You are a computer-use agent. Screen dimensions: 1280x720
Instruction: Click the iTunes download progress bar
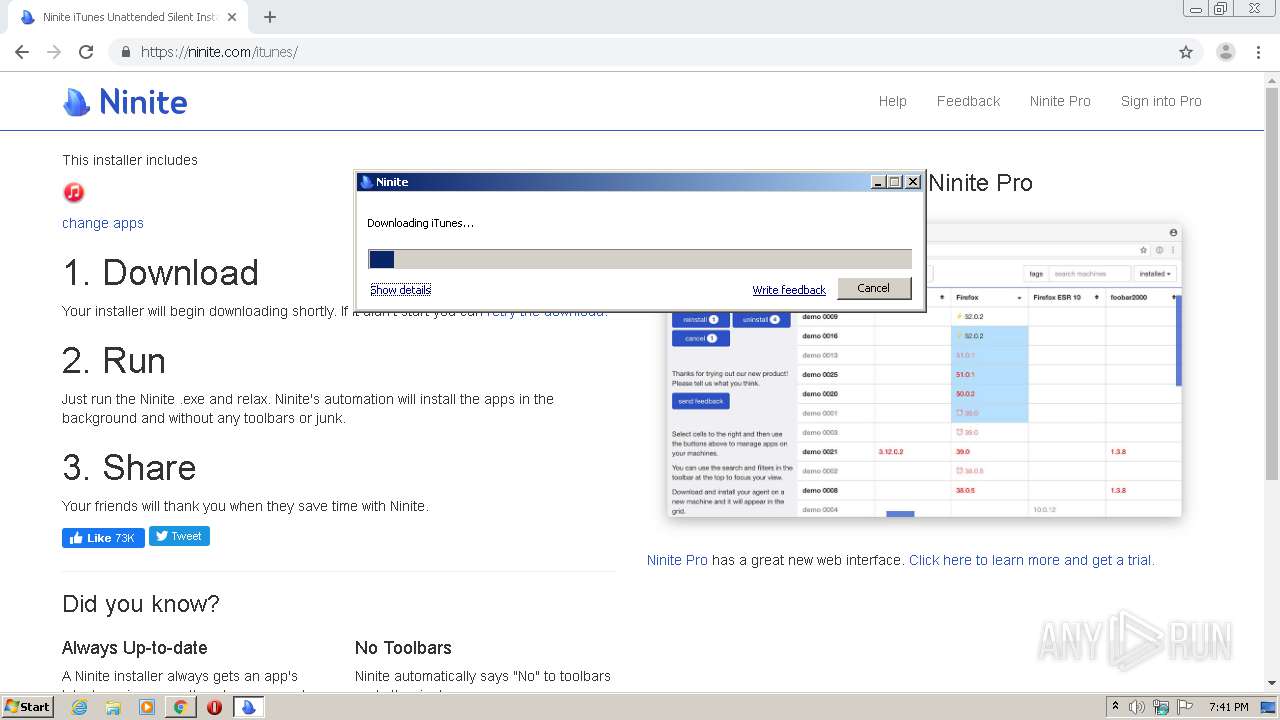tap(640, 259)
